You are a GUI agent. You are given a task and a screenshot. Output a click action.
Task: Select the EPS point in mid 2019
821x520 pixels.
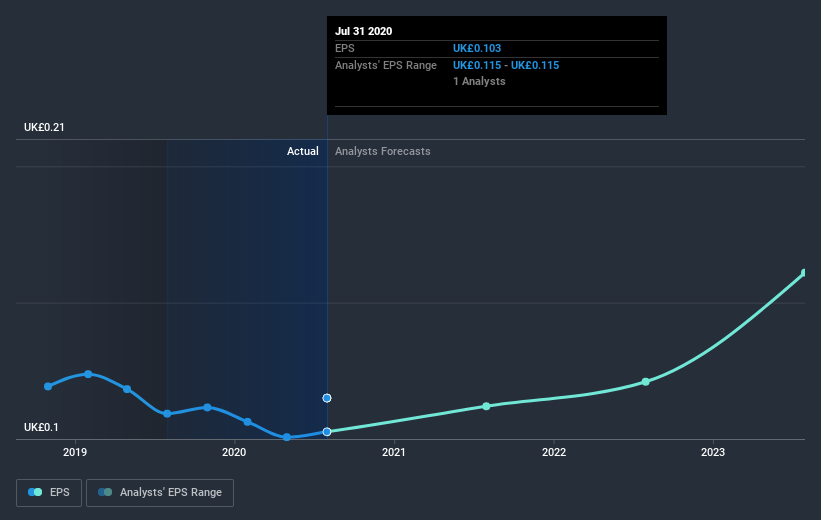(167, 414)
